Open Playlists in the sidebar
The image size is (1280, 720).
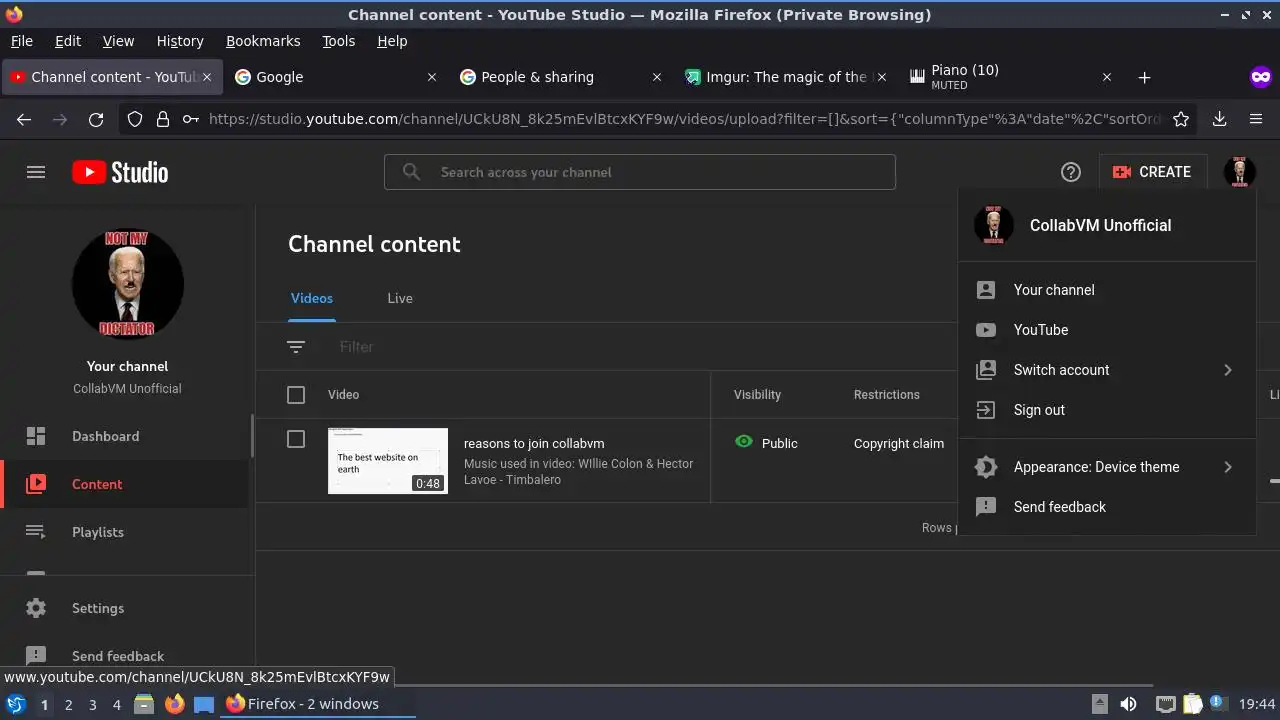click(125, 532)
